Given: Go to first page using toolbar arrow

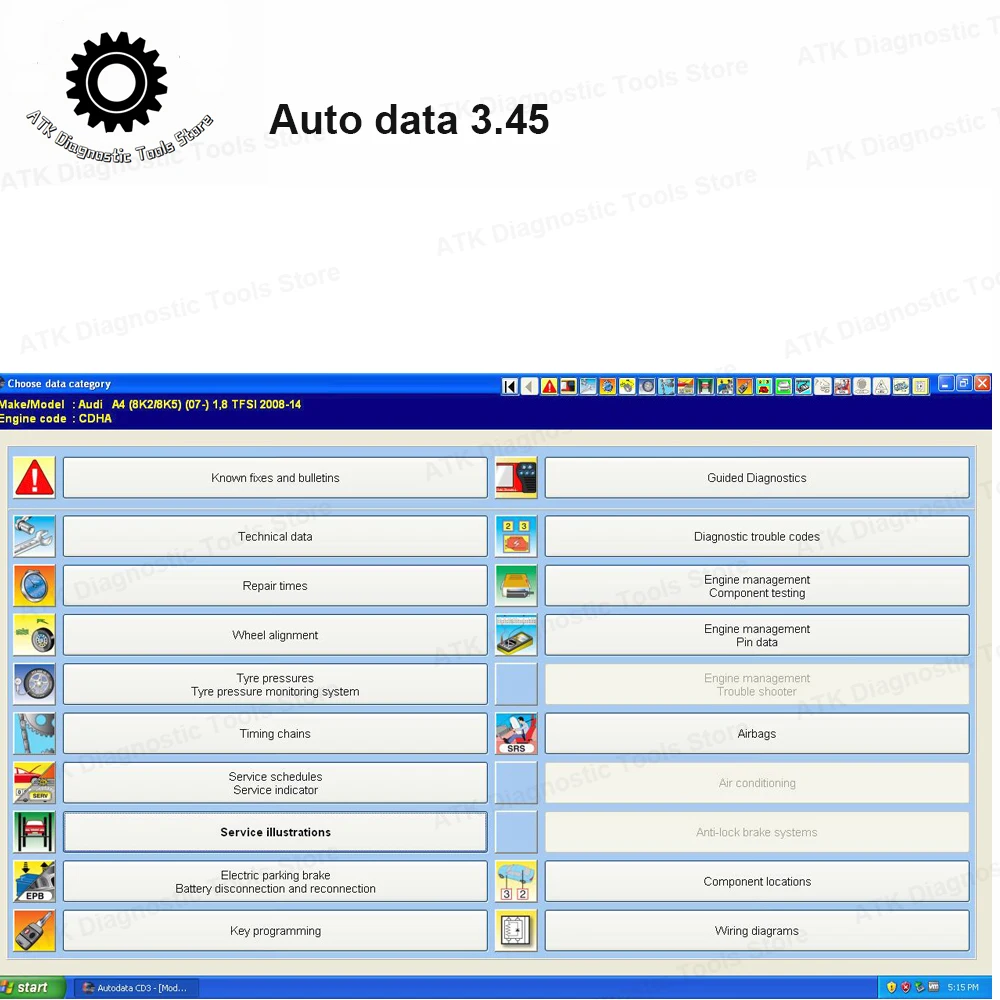Looking at the screenshot, I should (x=510, y=386).
